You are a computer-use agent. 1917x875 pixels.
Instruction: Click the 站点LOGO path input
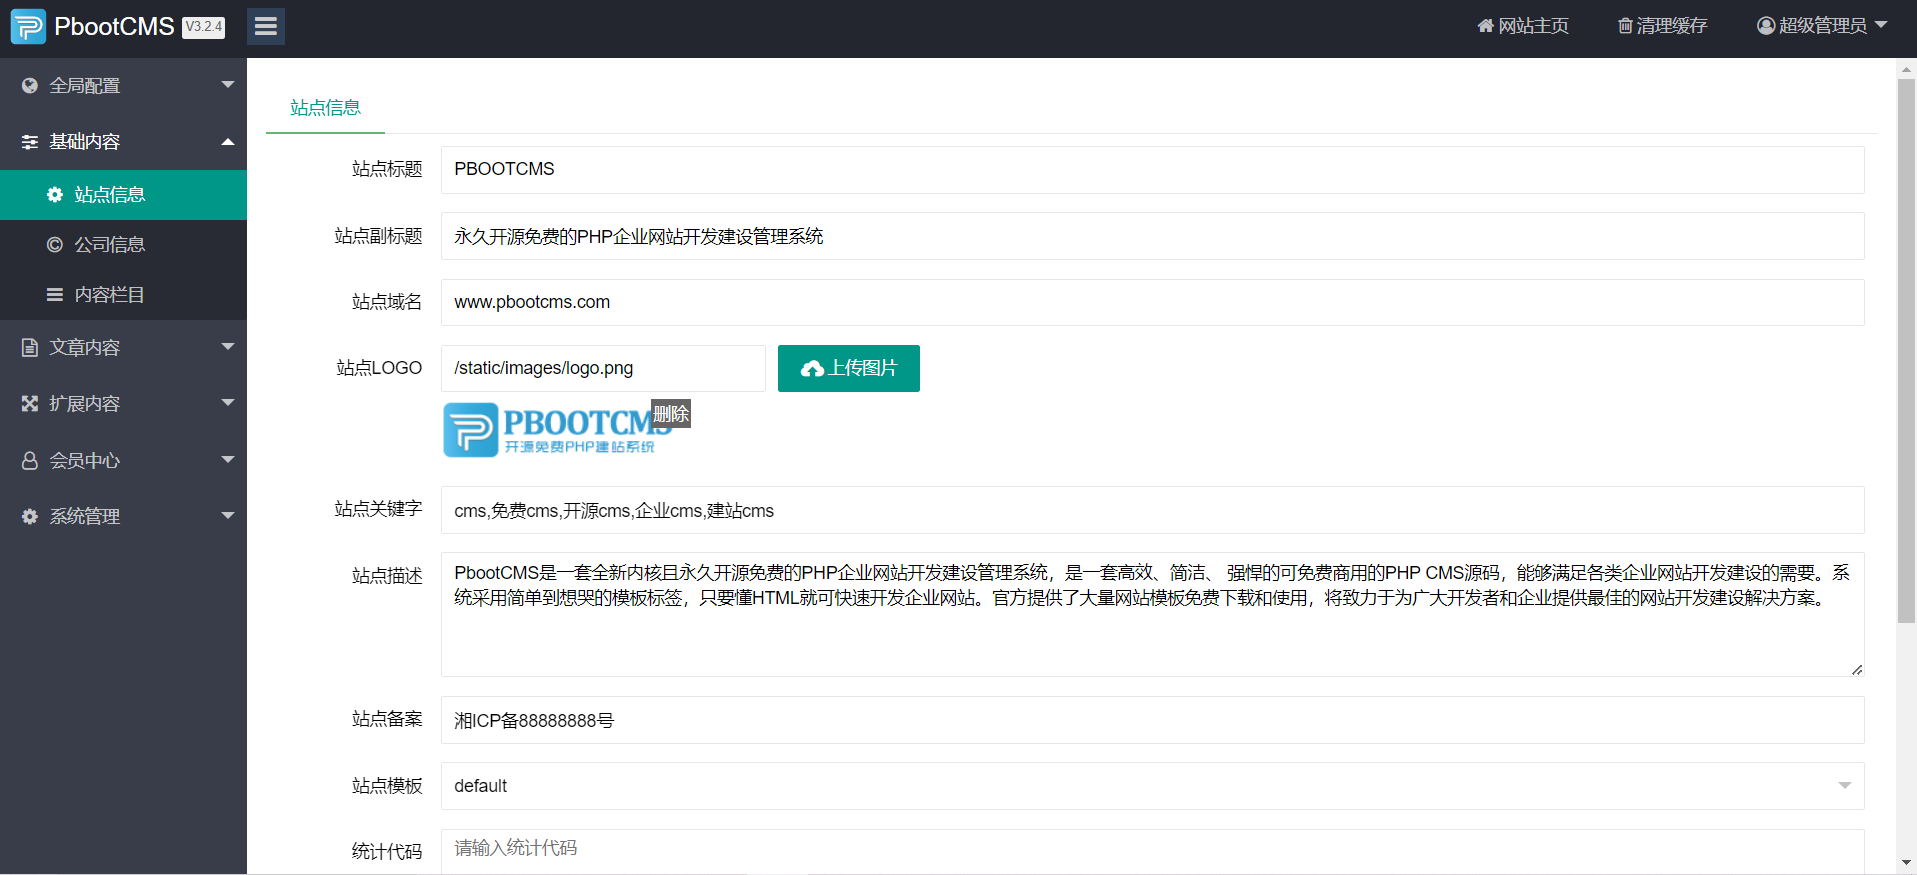pos(603,369)
